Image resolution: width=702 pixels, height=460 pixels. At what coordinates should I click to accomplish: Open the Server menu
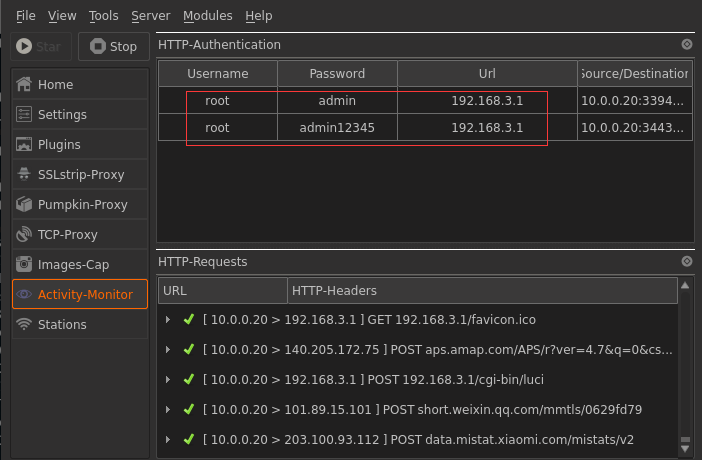(150, 16)
